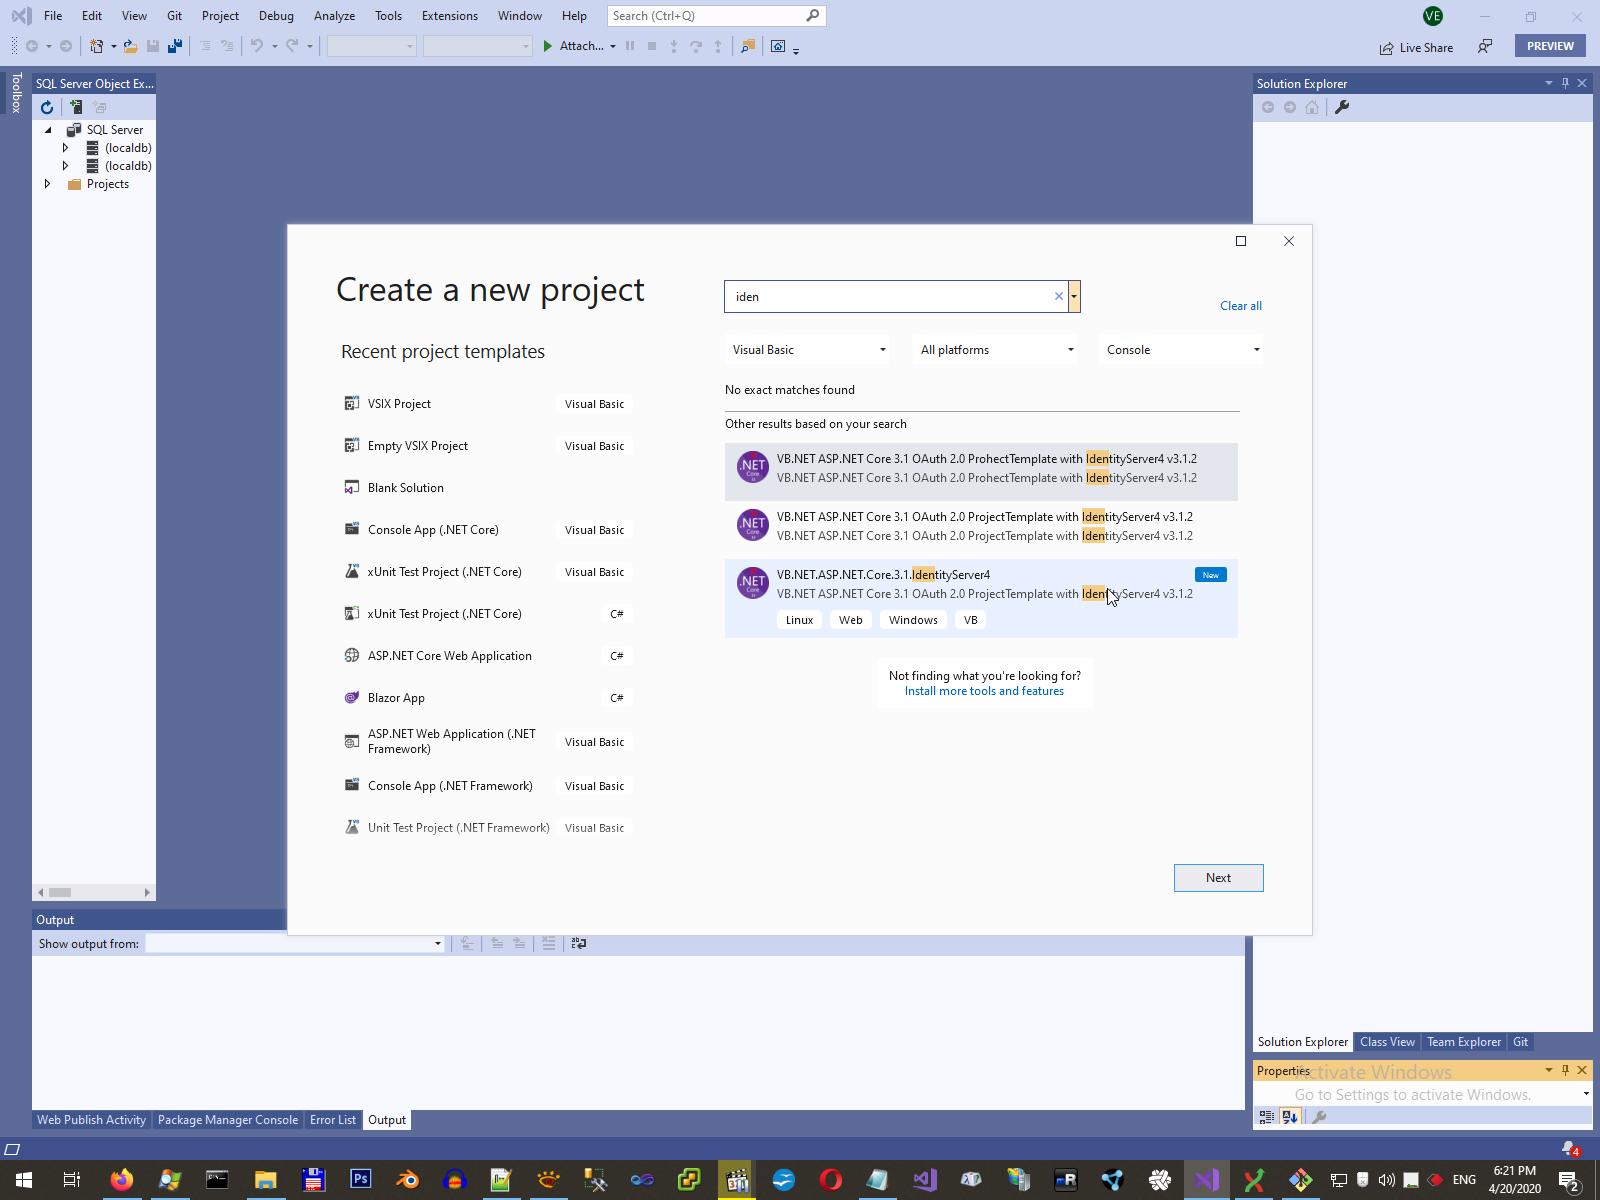Click the SQL Explorer horizontal scrollbar thumb
This screenshot has height=1200, width=1600.
point(60,892)
